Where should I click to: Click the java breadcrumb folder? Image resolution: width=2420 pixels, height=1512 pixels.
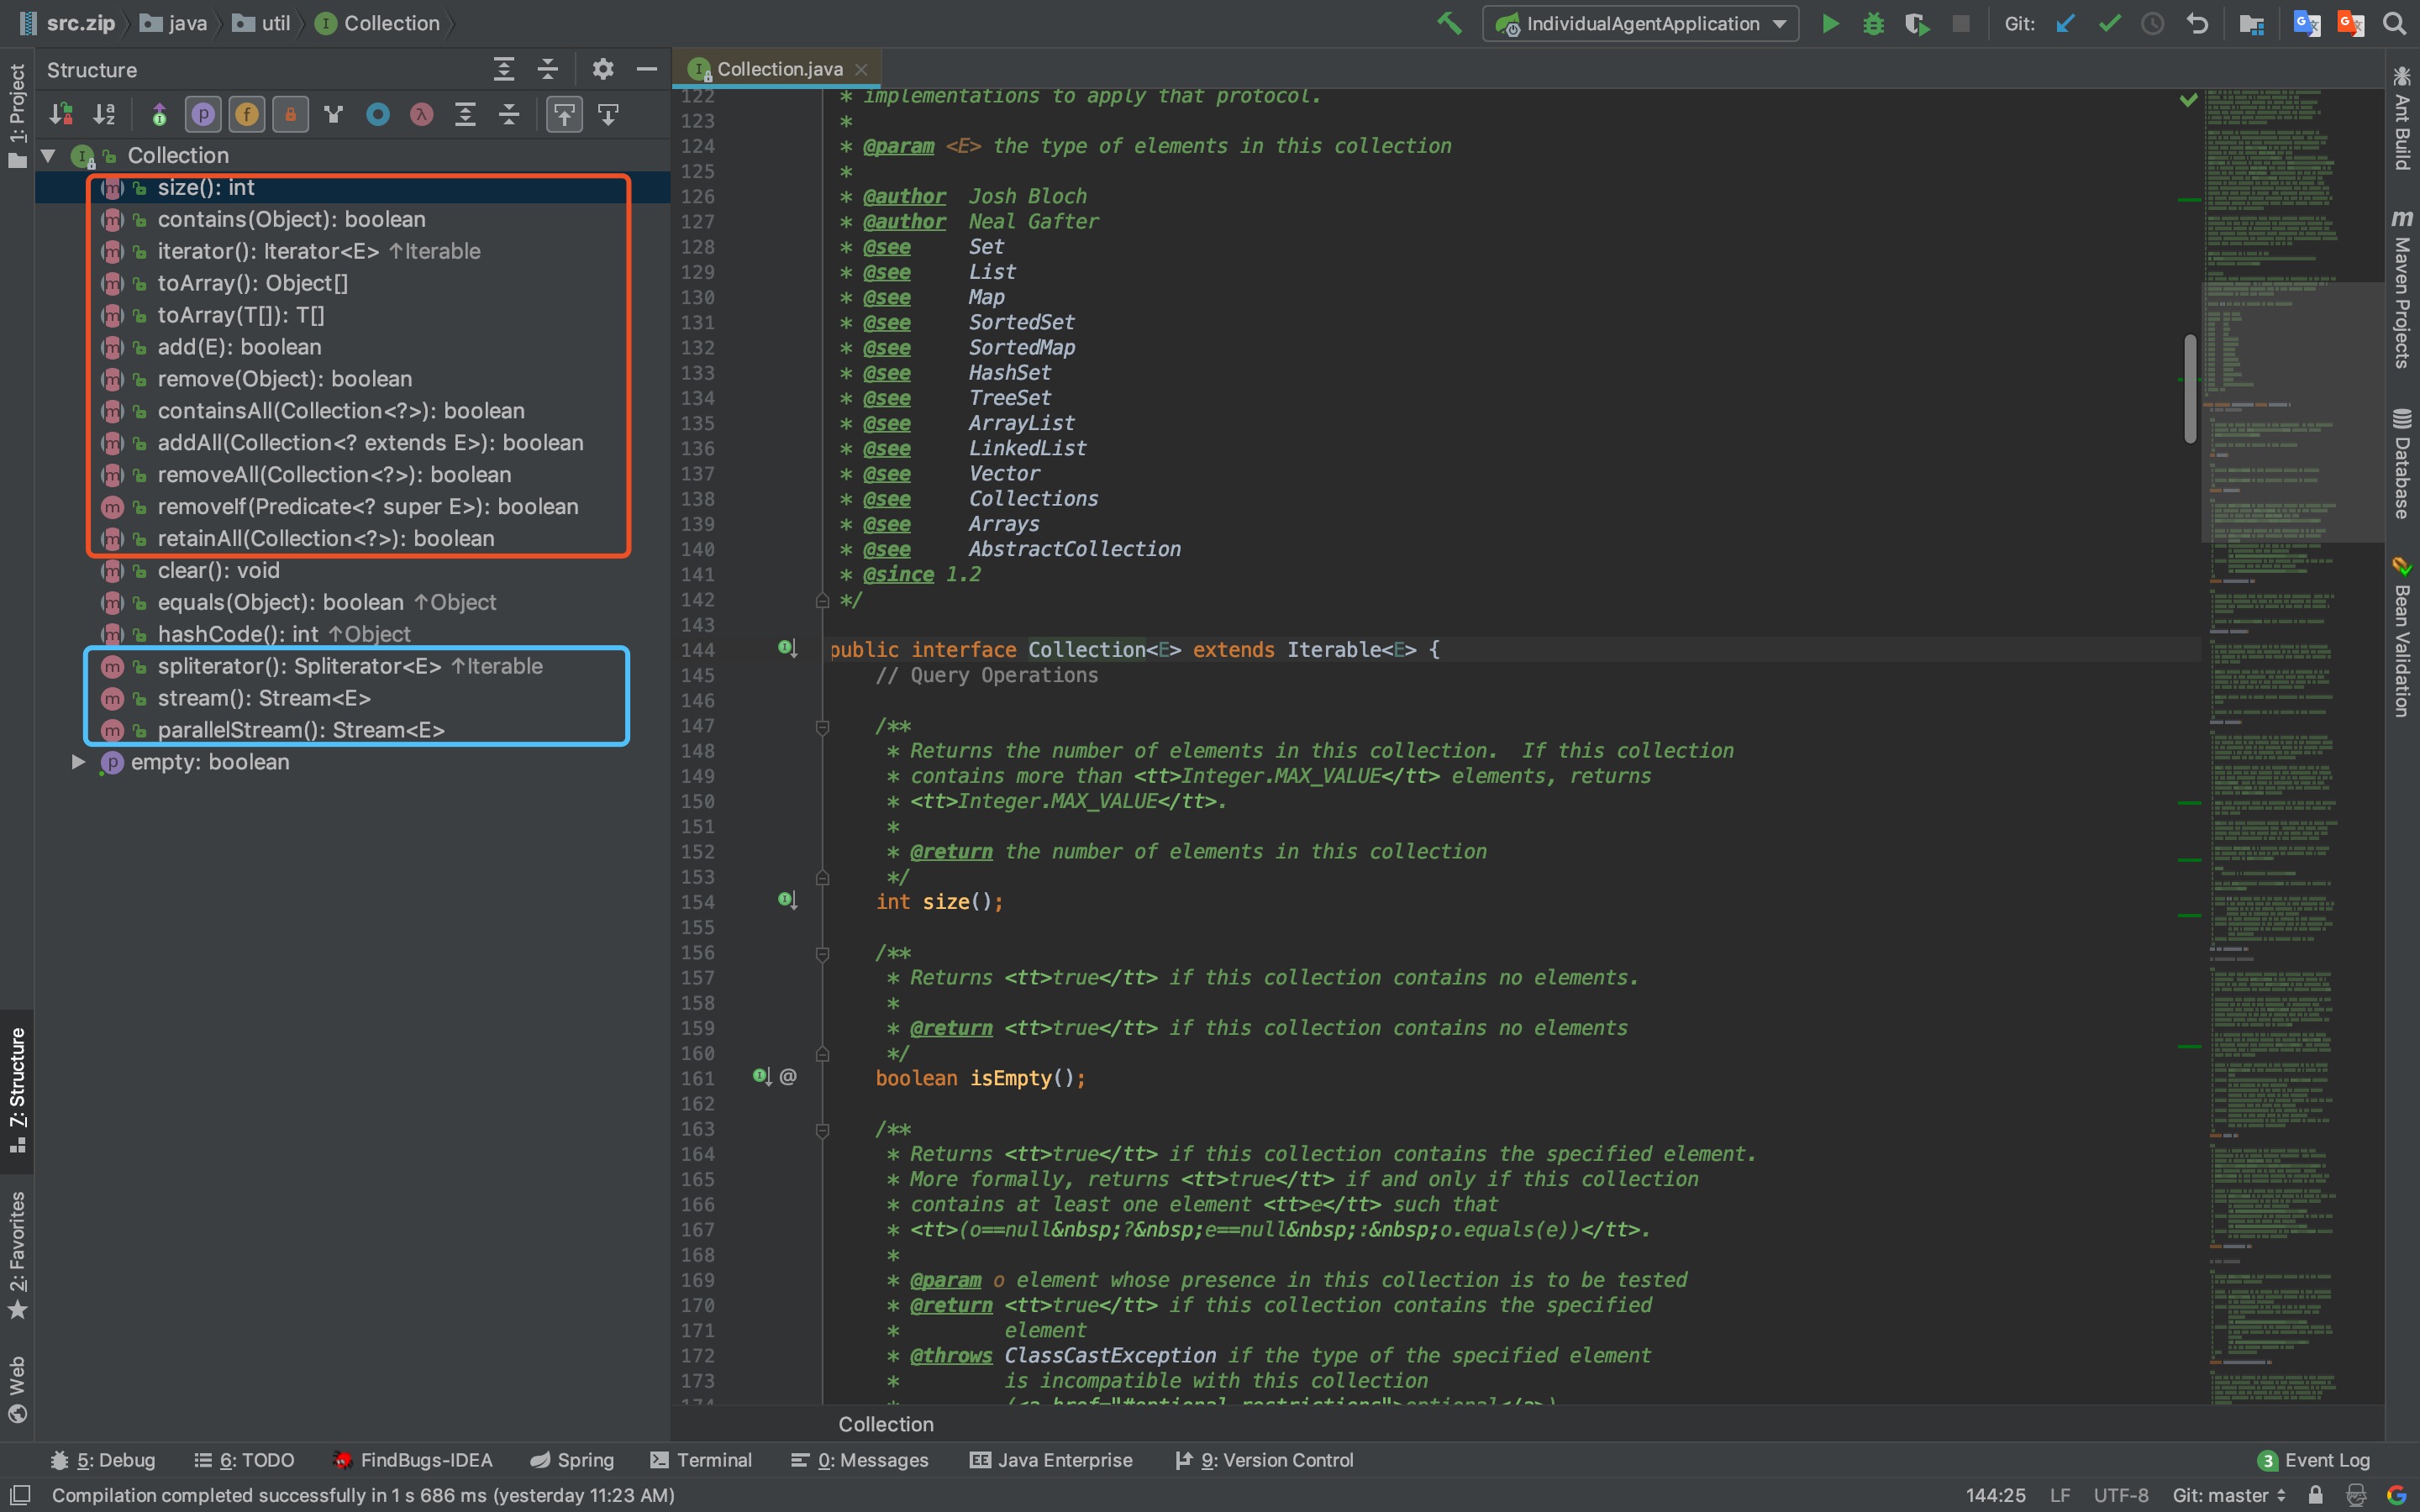[174, 23]
